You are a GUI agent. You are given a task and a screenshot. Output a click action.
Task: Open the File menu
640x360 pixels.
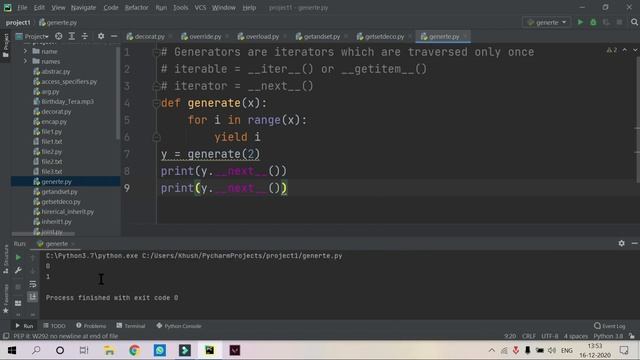22,7
